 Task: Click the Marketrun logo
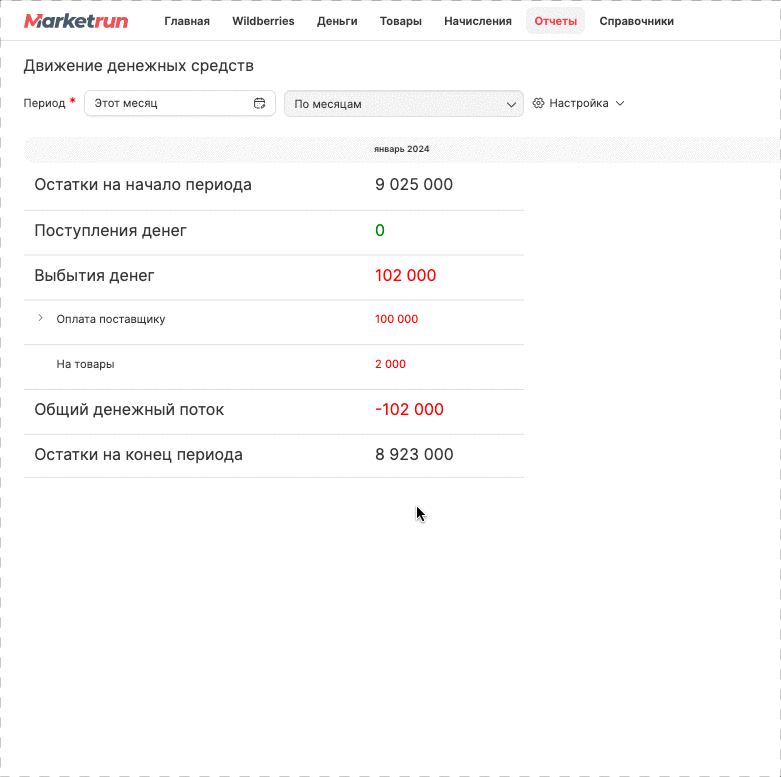click(x=76, y=21)
